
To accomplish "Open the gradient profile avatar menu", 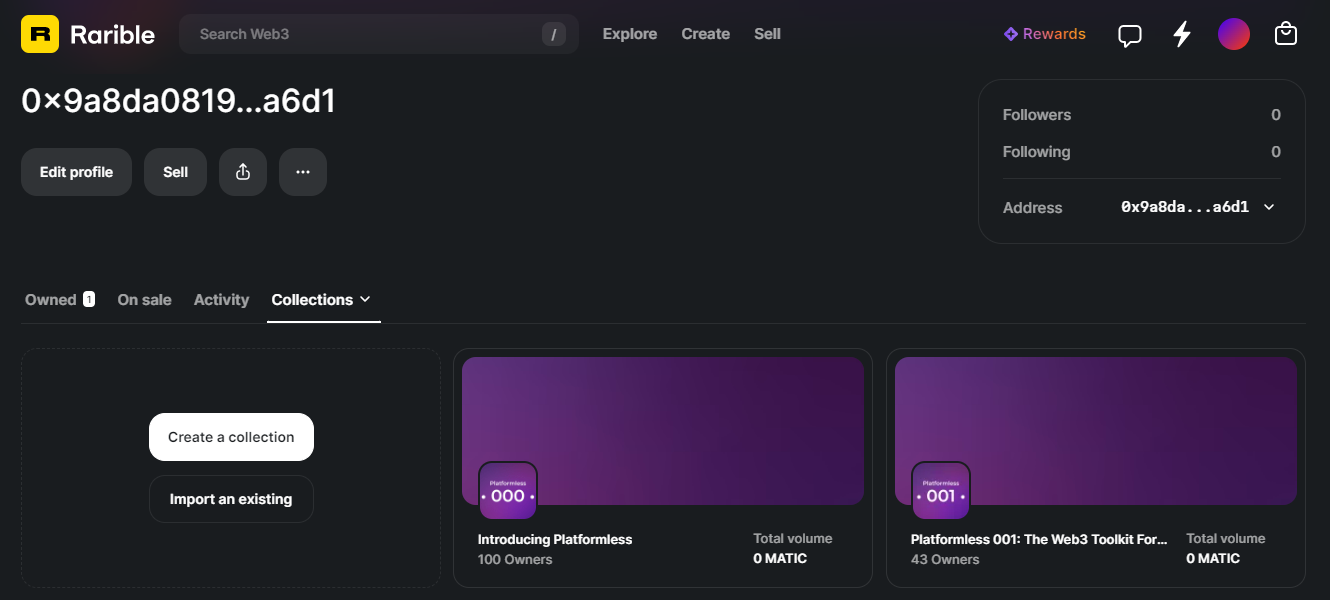I will [1234, 34].
